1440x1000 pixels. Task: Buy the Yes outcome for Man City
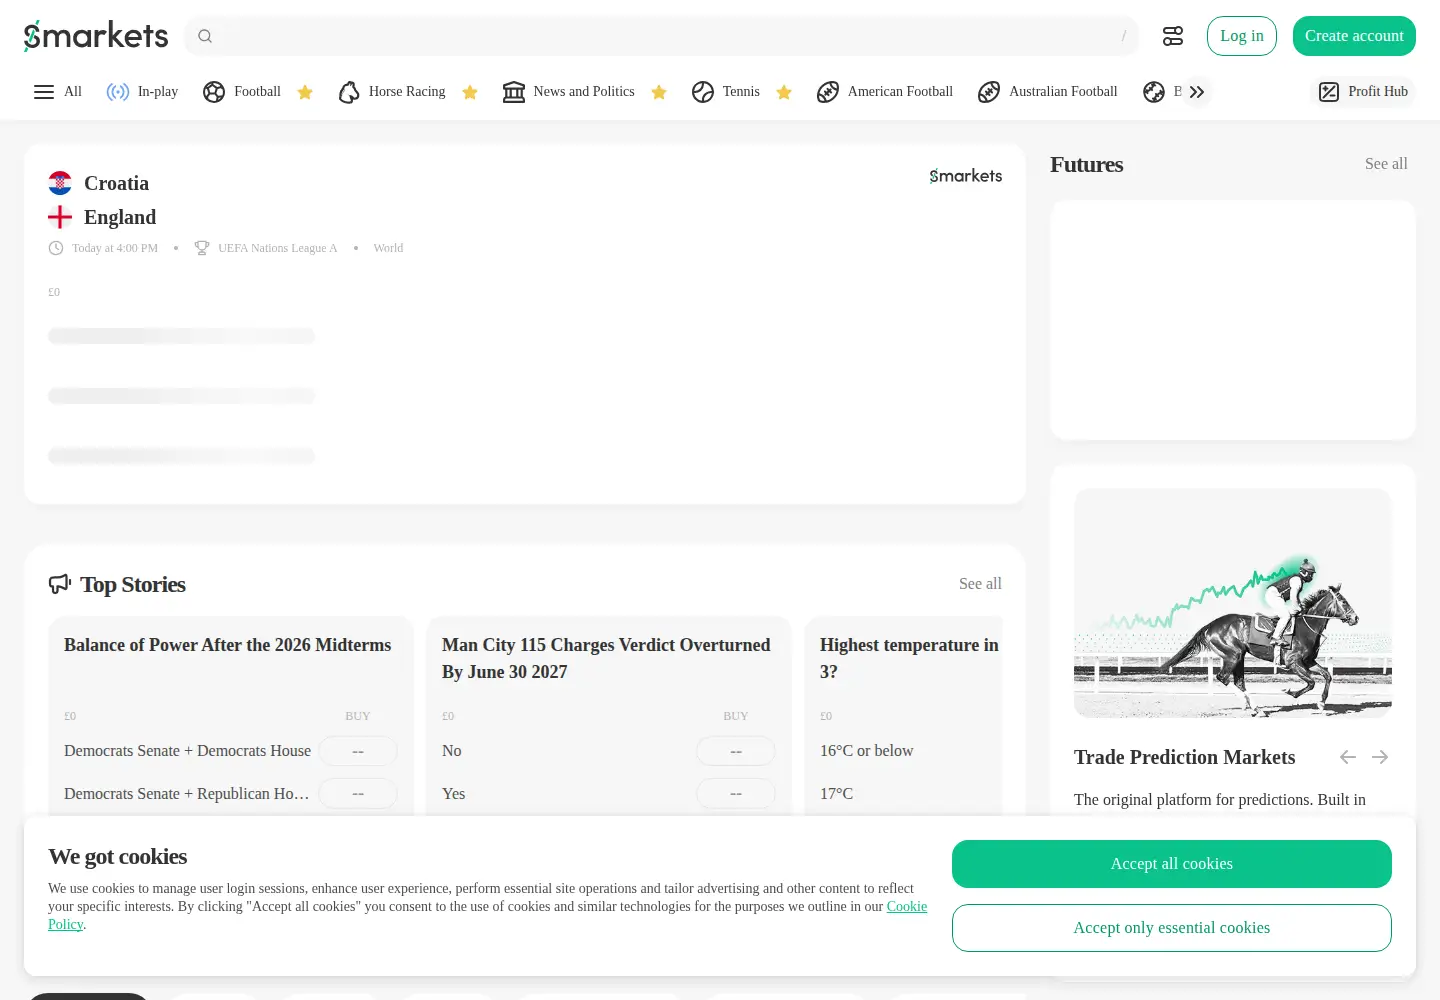tap(736, 794)
